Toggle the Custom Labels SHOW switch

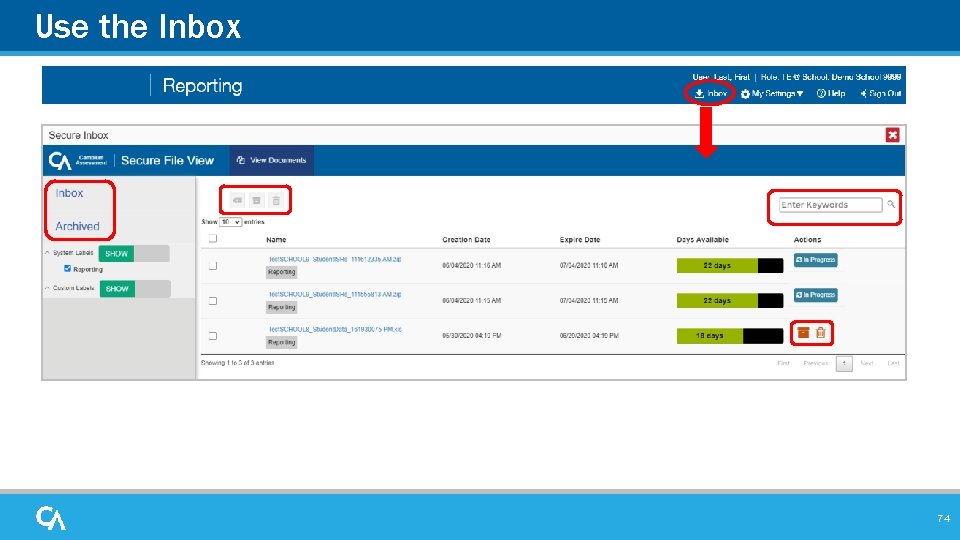(x=134, y=288)
